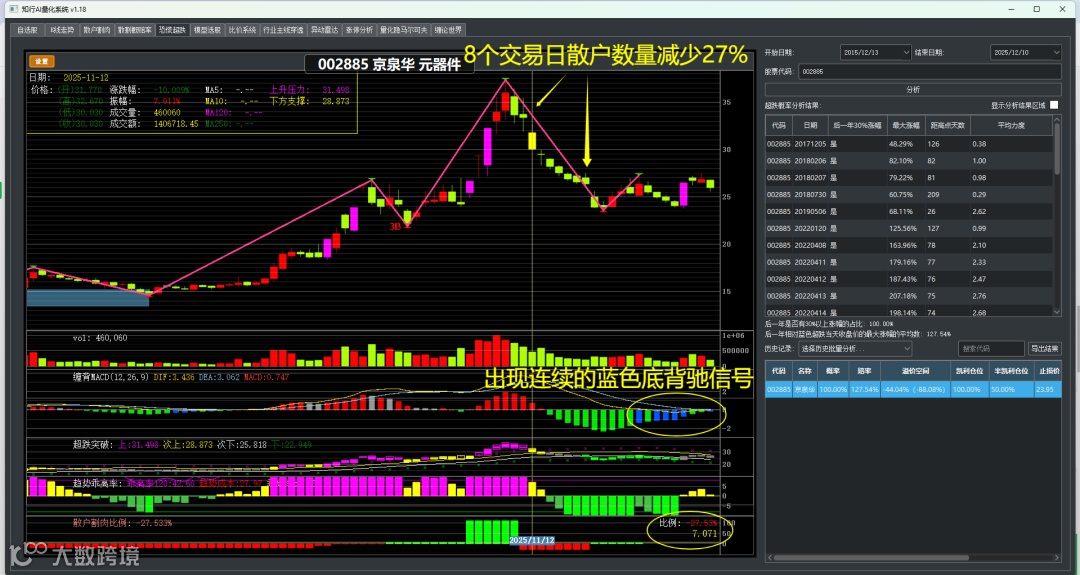Click the 赔率 column header
Viewport: 1080px width, 575px height.
point(864,370)
